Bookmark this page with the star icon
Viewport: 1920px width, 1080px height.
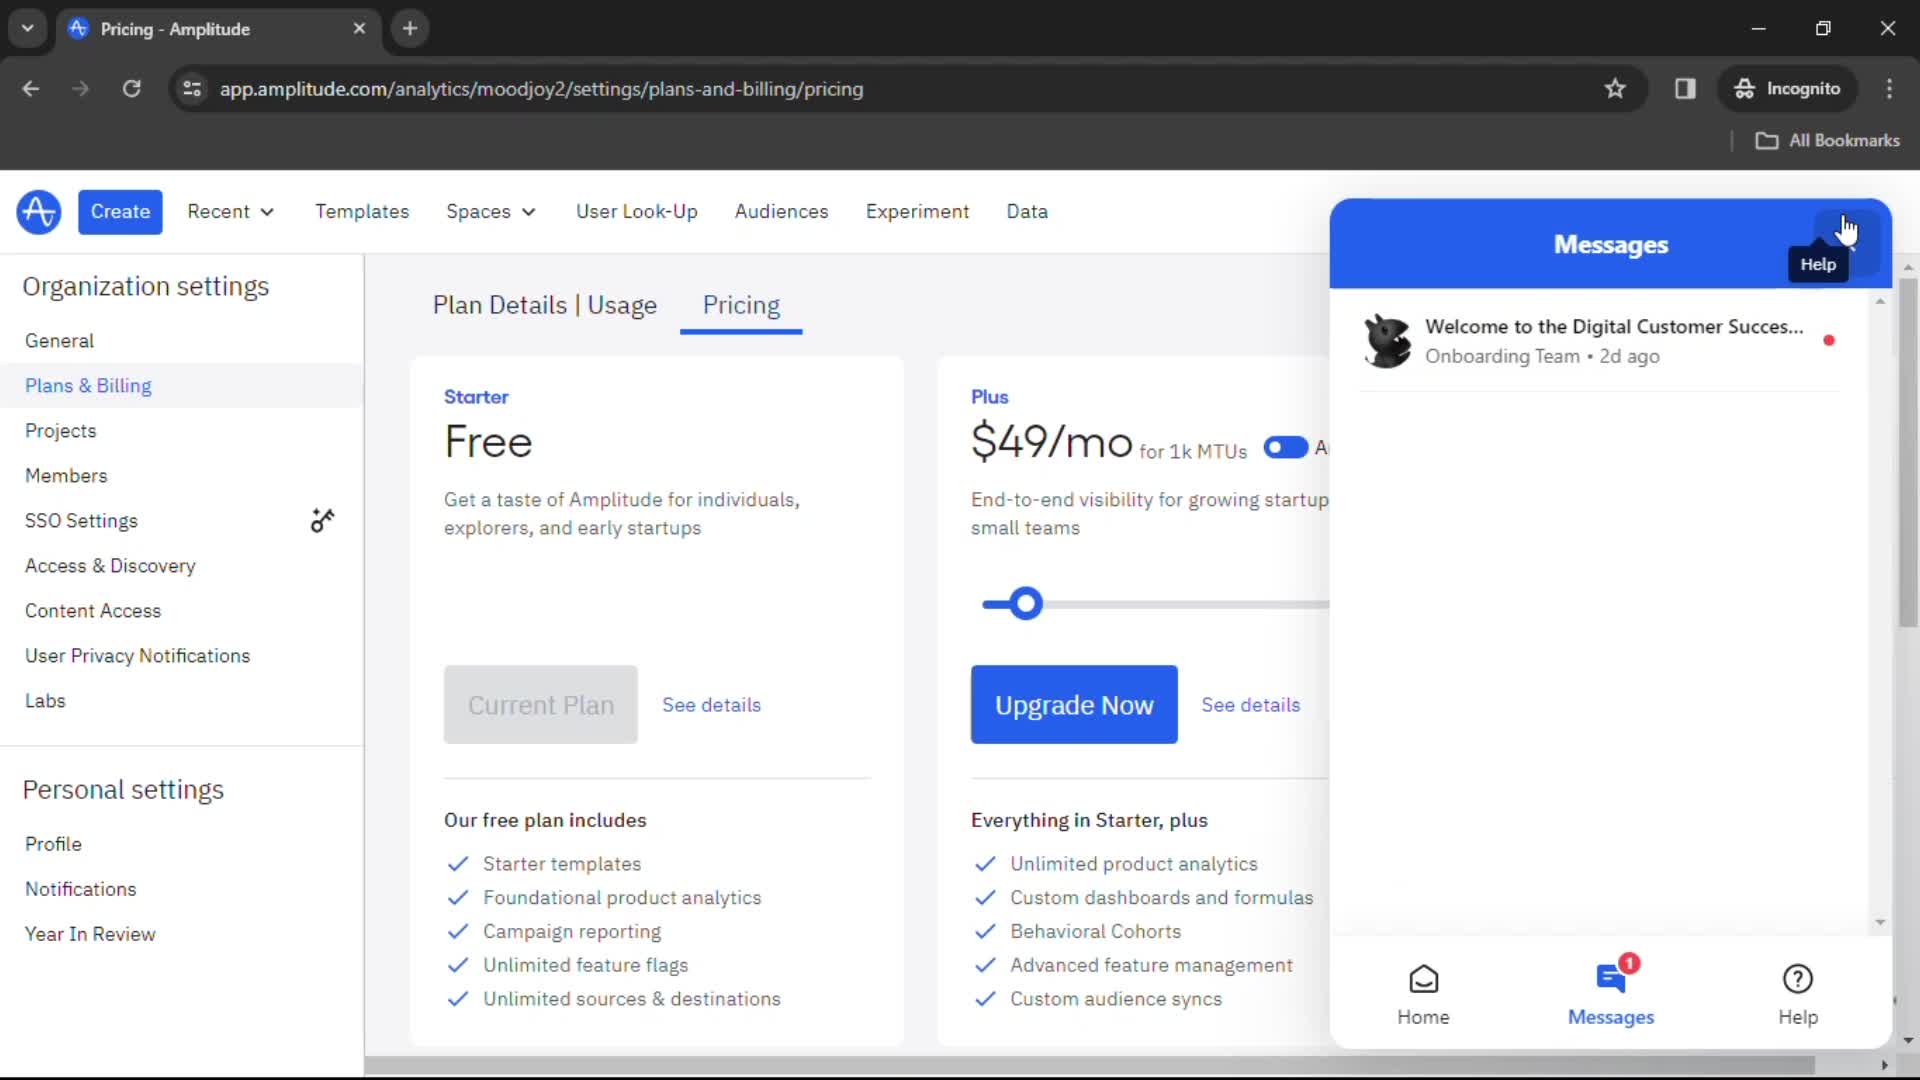pos(1615,89)
